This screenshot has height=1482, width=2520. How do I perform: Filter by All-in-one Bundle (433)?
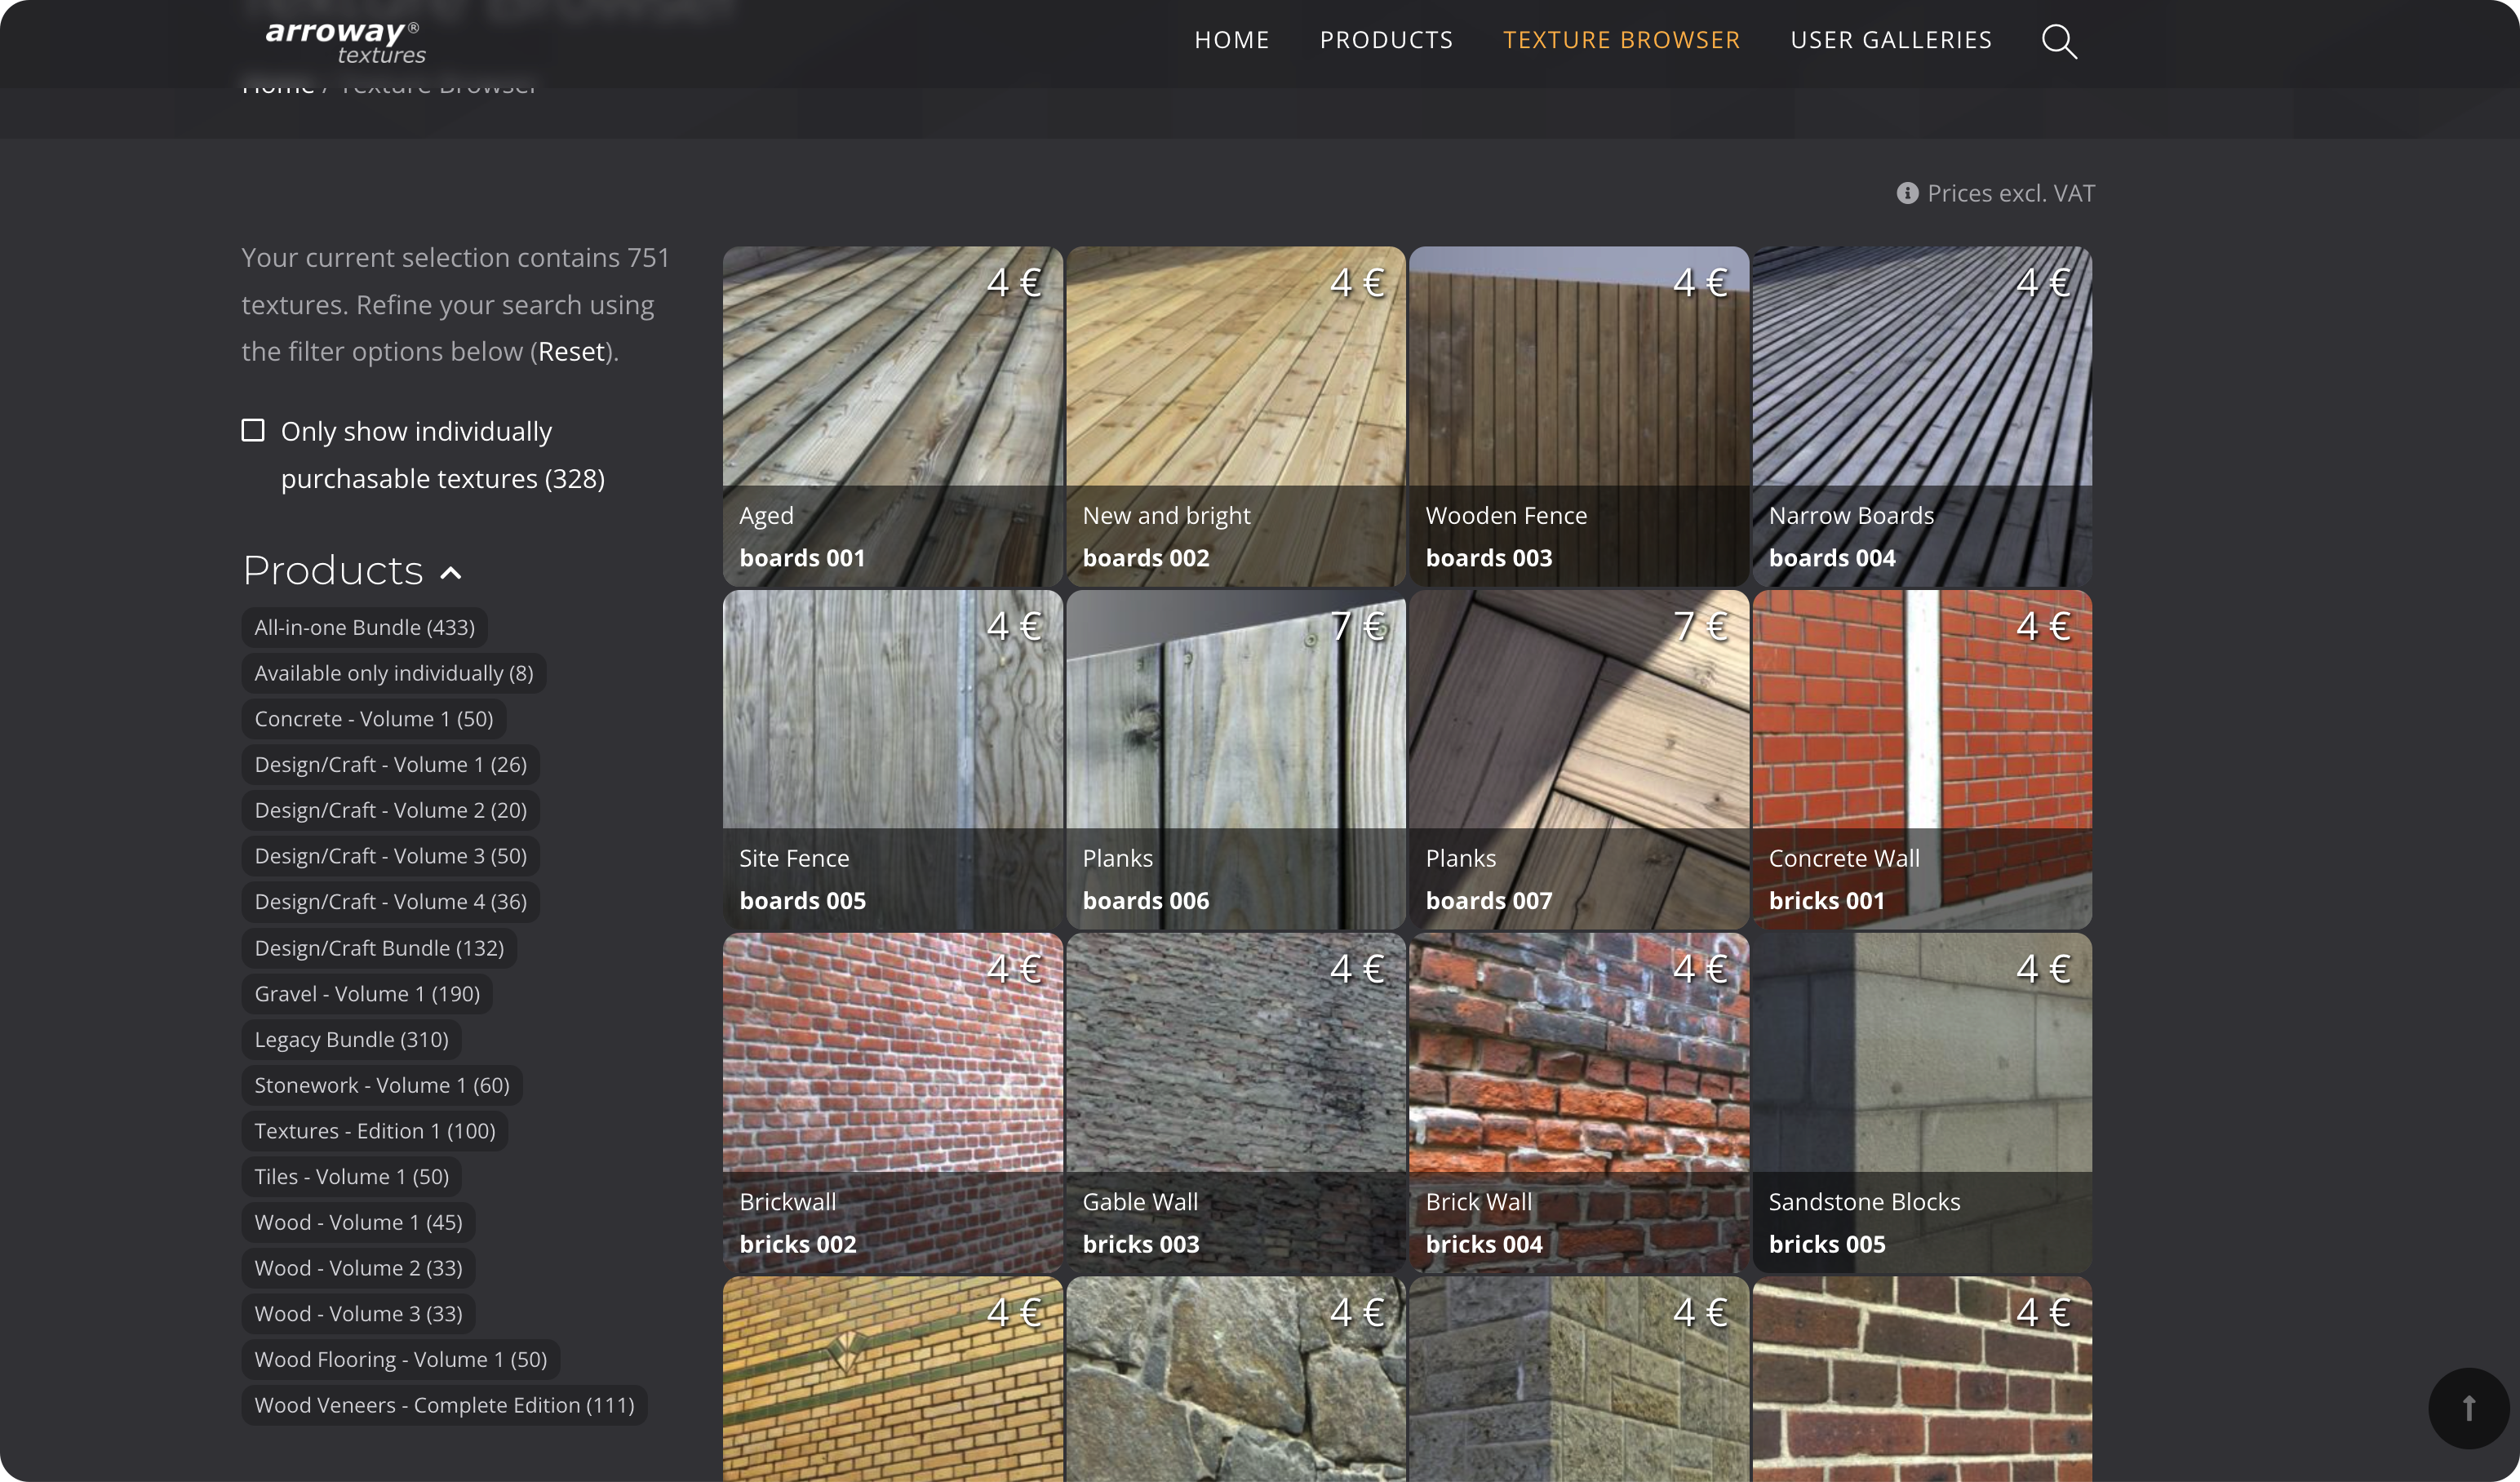tap(364, 627)
